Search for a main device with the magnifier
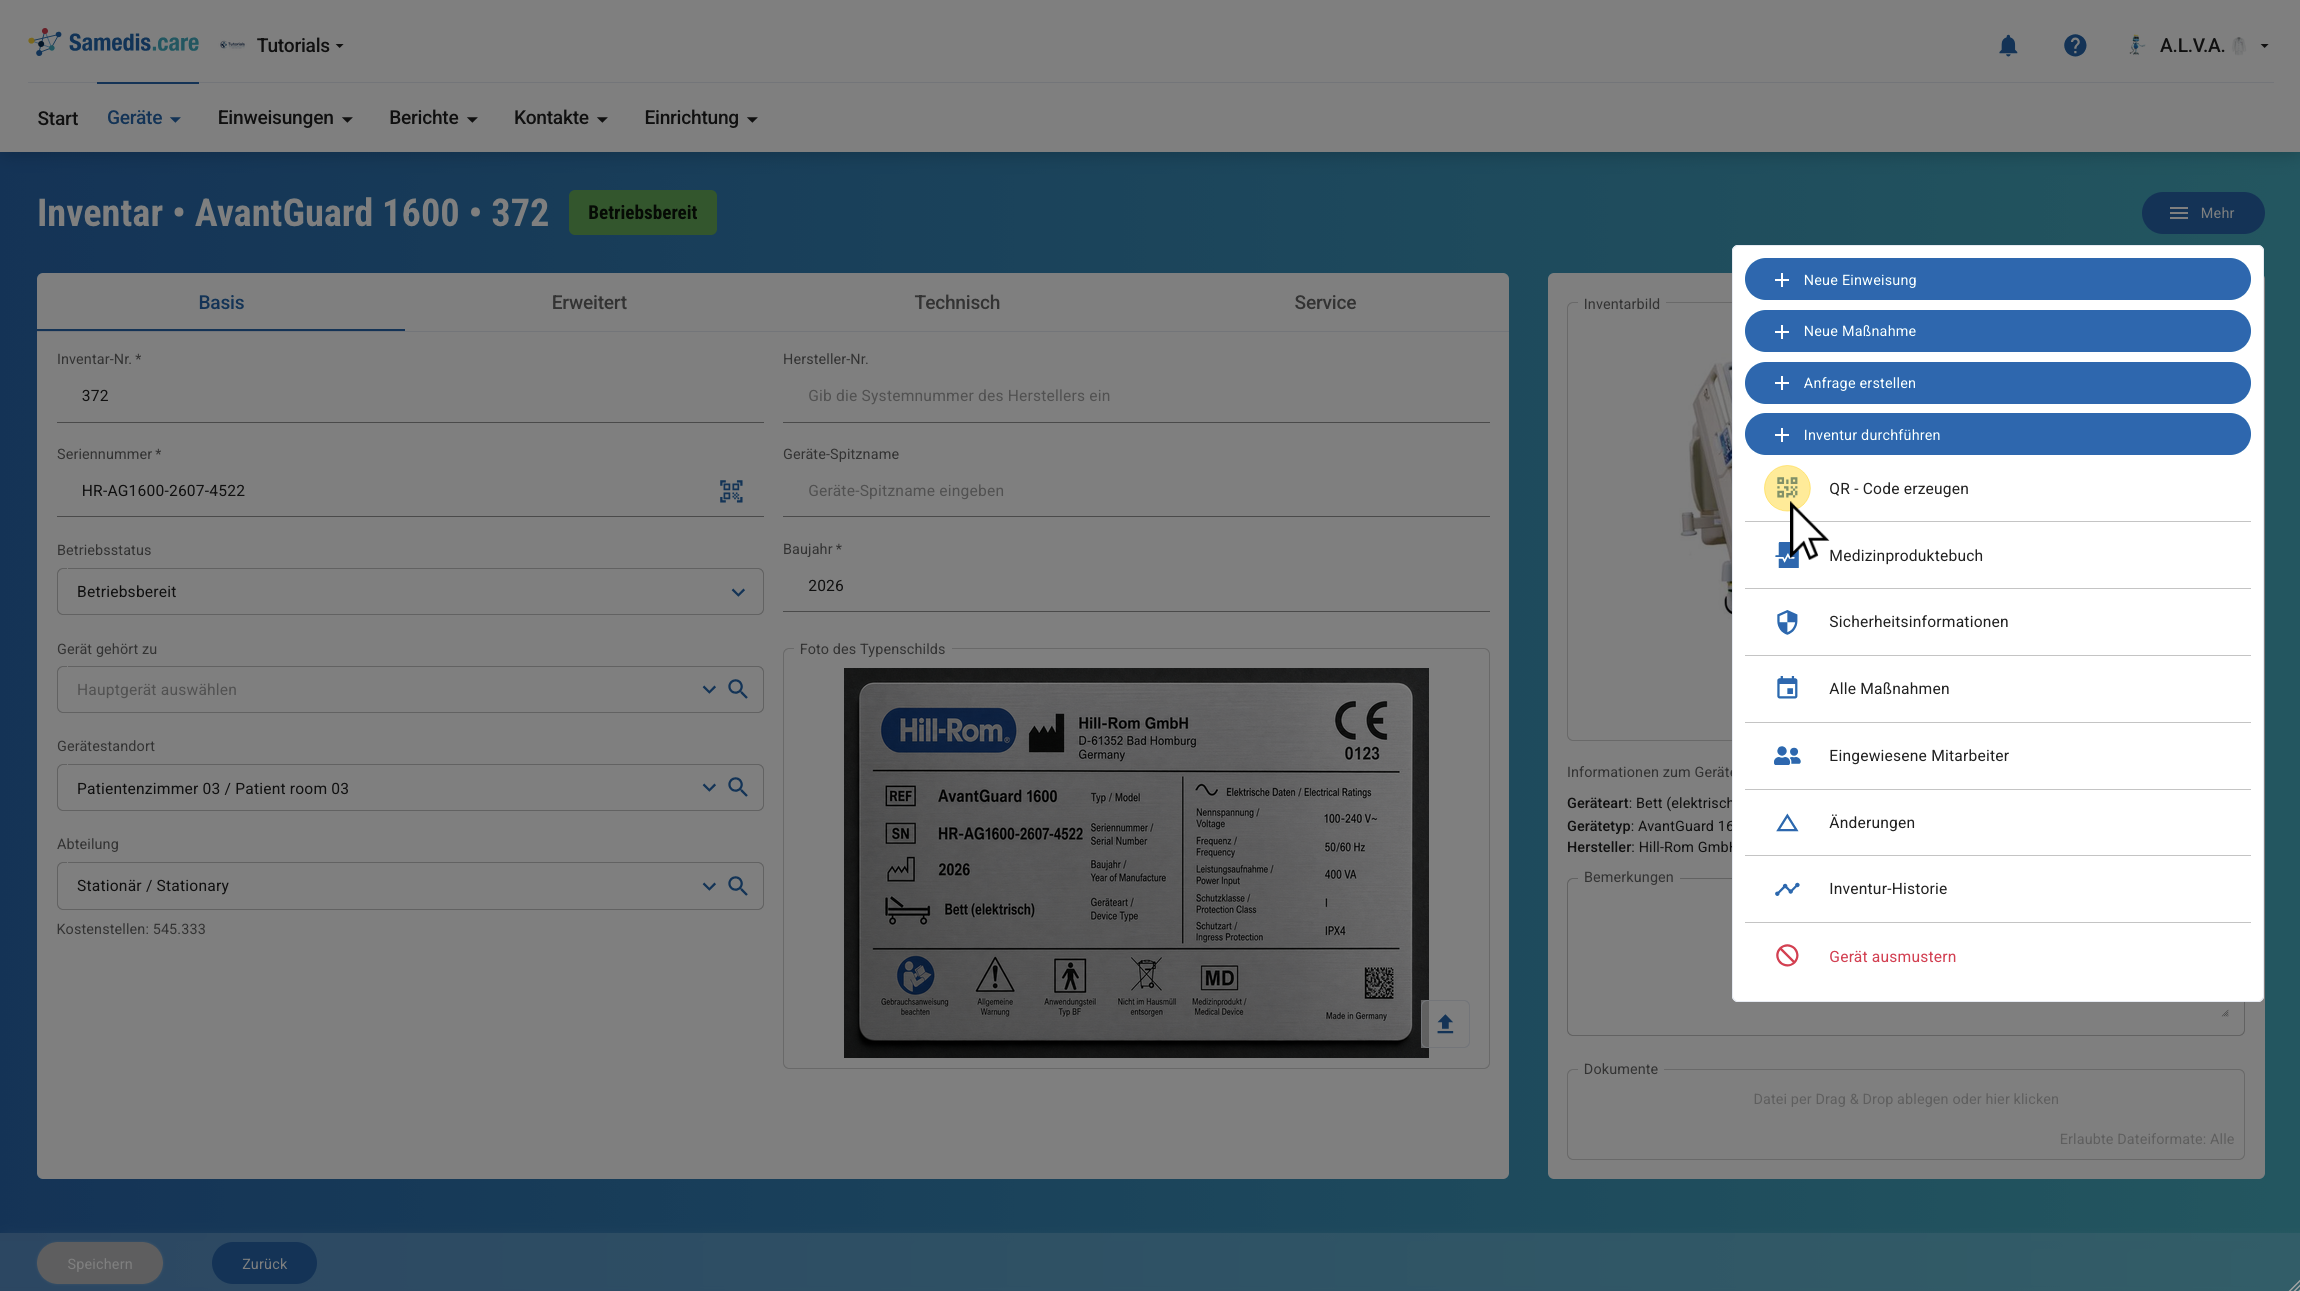Image resolution: width=2300 pixels, height=1291 pixels. pyautogui.click(x=738, y=689)
